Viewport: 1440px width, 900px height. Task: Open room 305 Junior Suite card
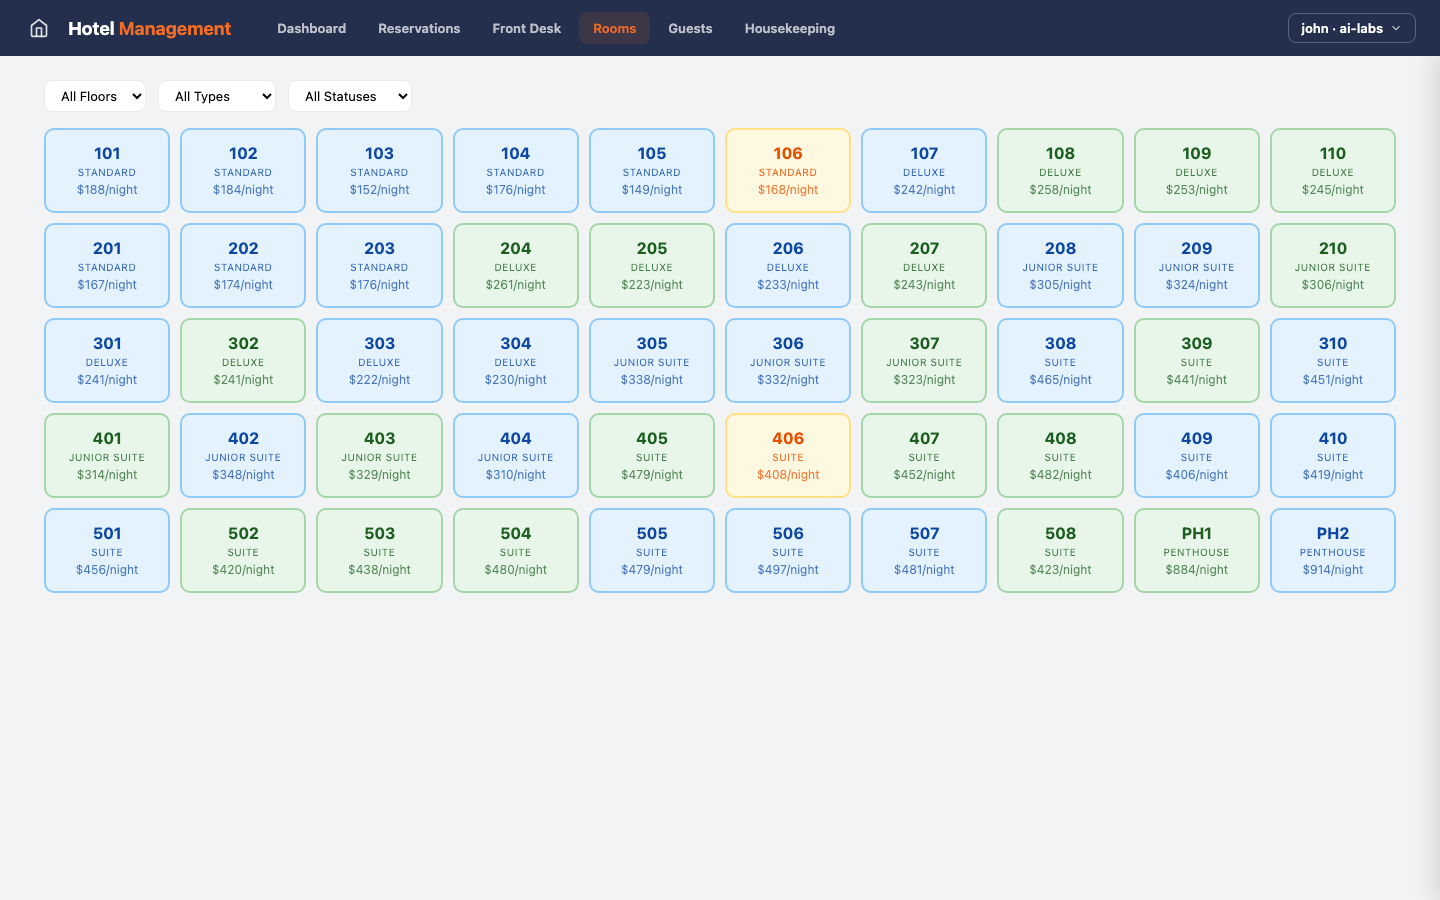(652, 360)
